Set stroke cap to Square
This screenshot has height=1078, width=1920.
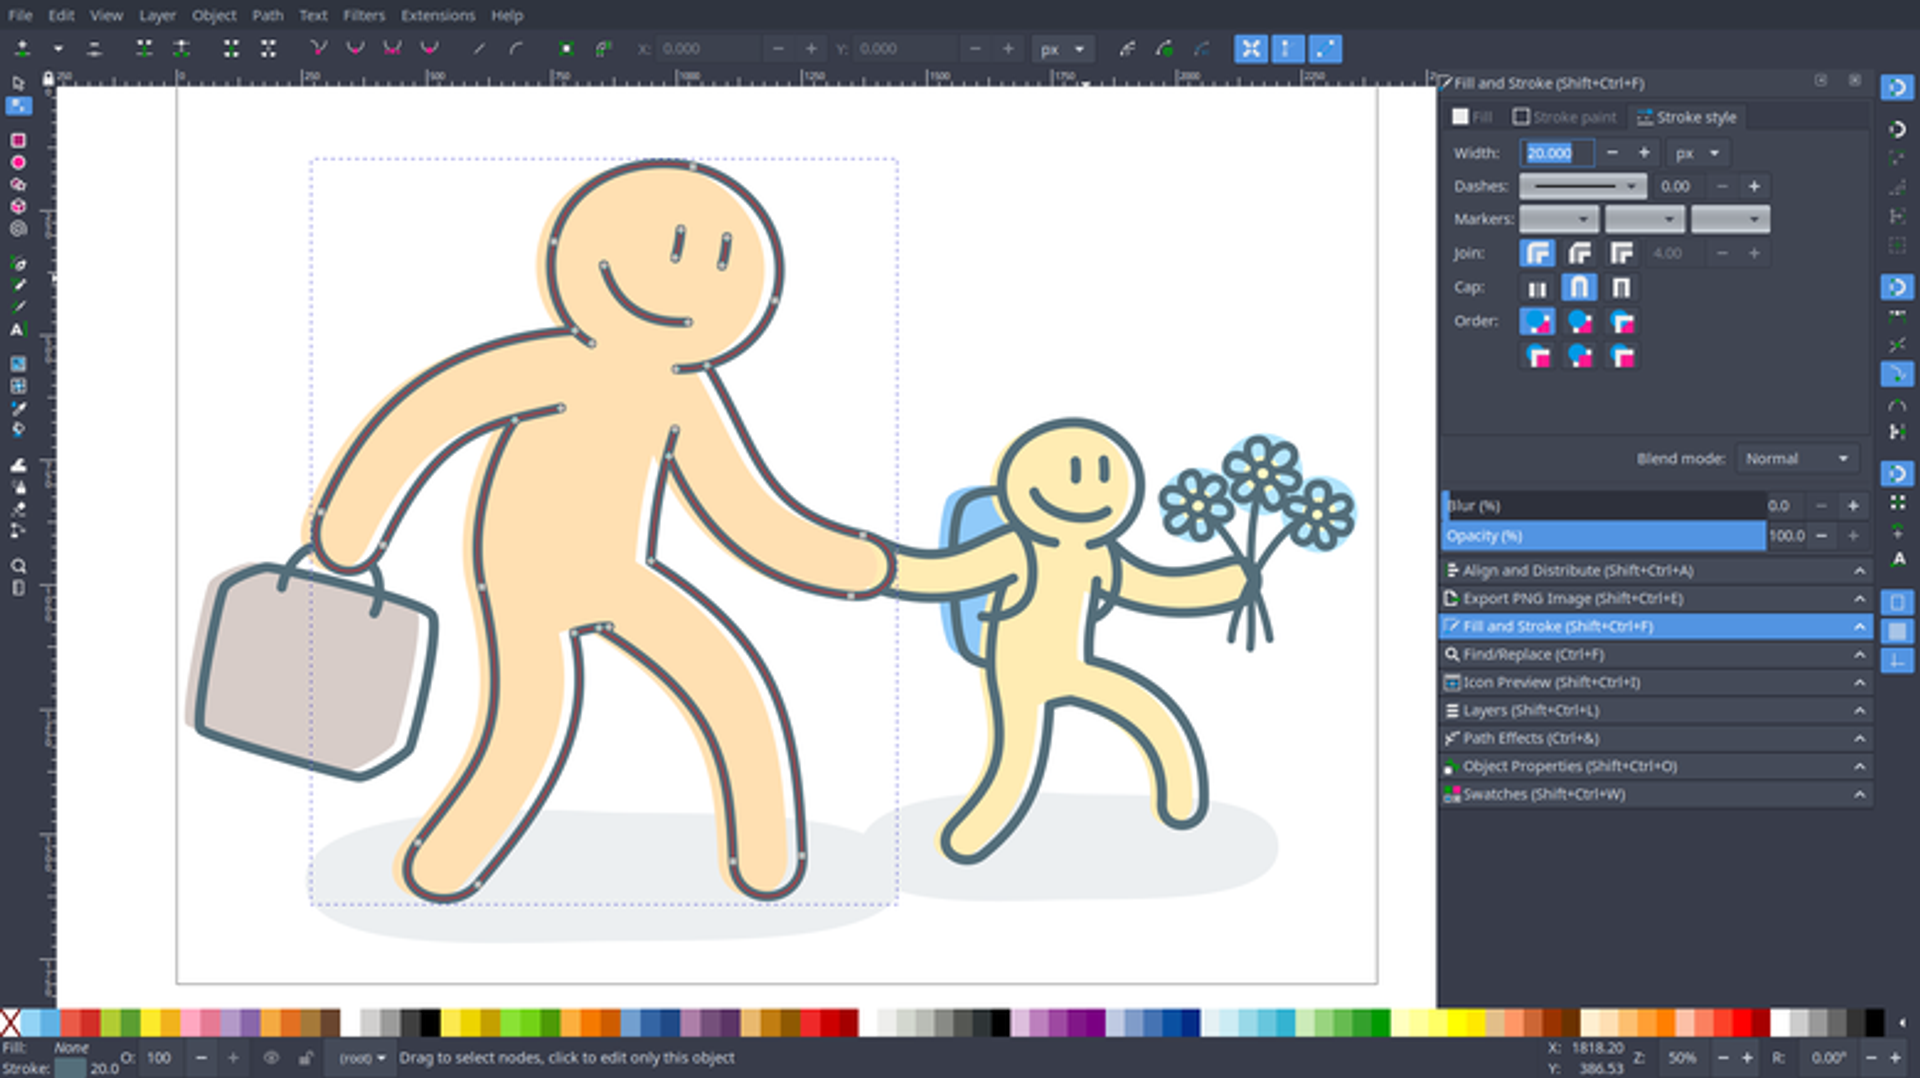click(x=1621, y=288)
